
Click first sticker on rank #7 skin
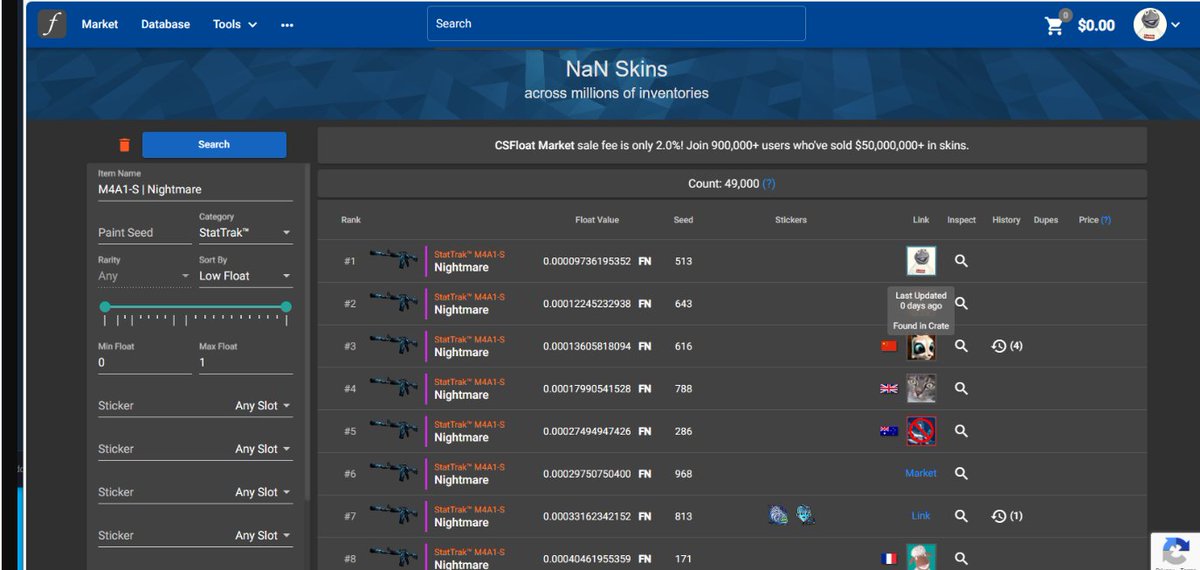click(x=778, y=515)
